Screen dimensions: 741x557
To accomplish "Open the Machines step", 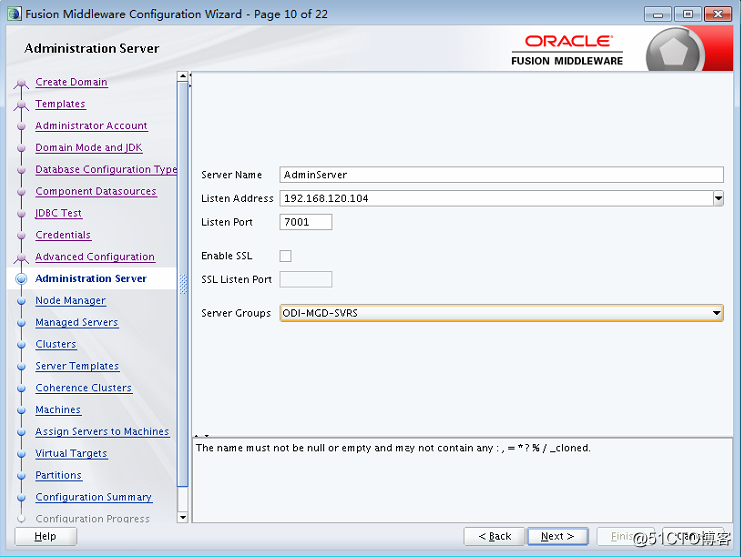I will pos(58,410).
